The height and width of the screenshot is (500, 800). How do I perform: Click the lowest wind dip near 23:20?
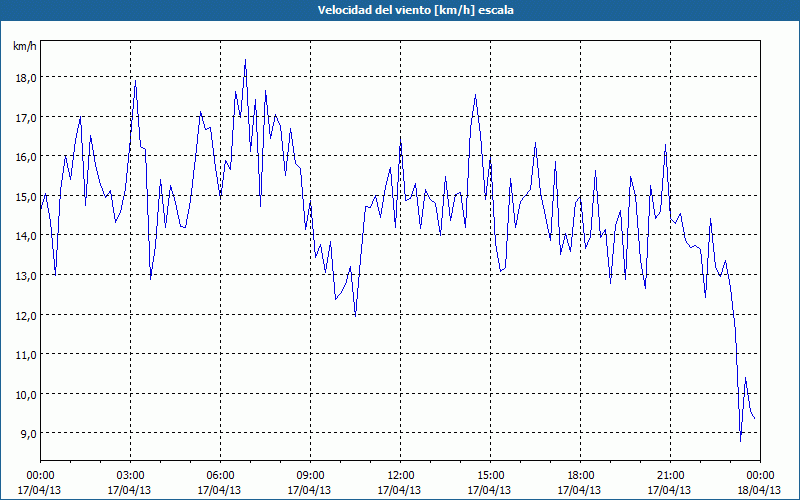tap(740, 441)
